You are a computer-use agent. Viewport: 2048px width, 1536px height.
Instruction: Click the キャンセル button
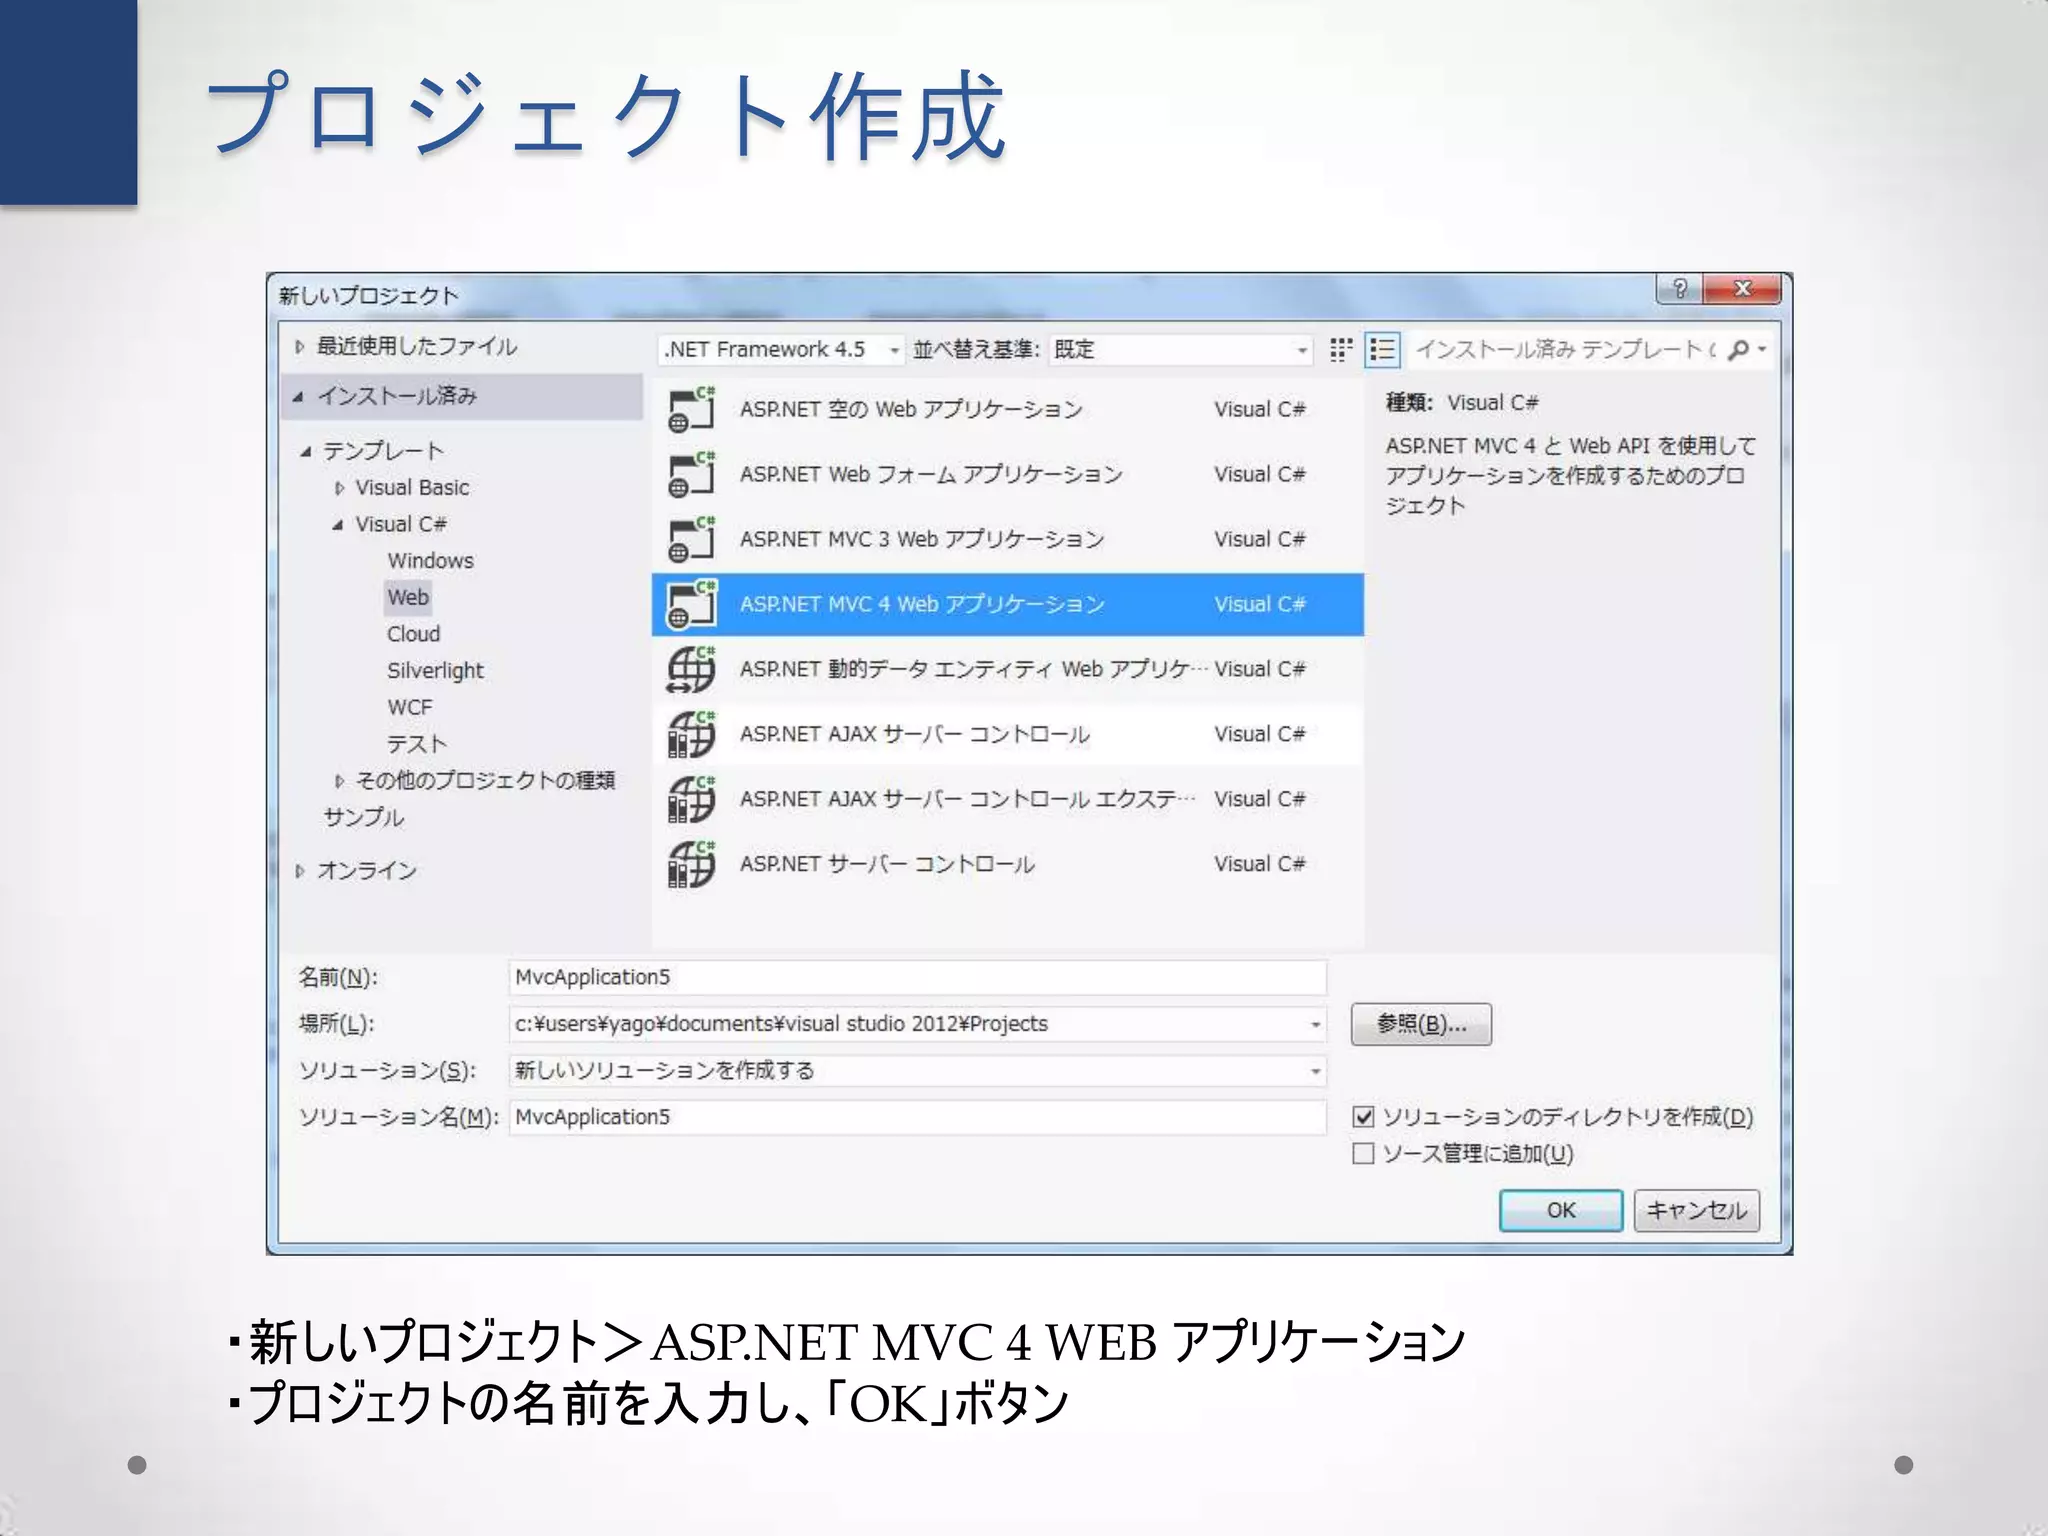click(1696, 1210)
